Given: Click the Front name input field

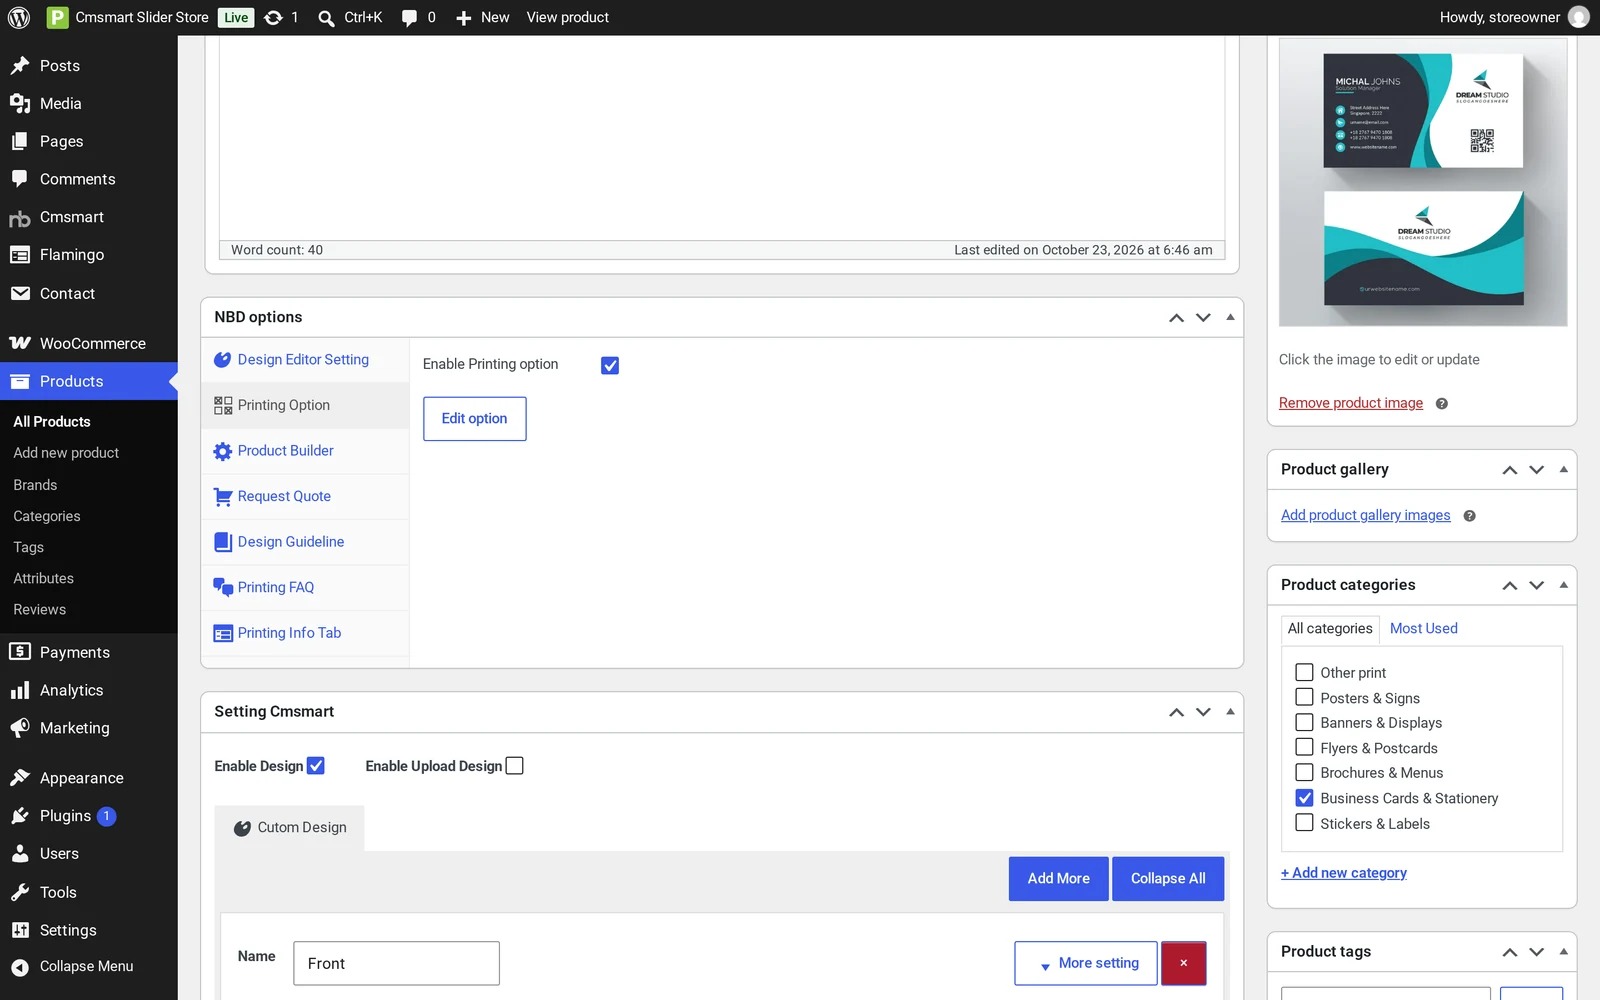Looking at the screenshot, I should [x=396, y=964].
